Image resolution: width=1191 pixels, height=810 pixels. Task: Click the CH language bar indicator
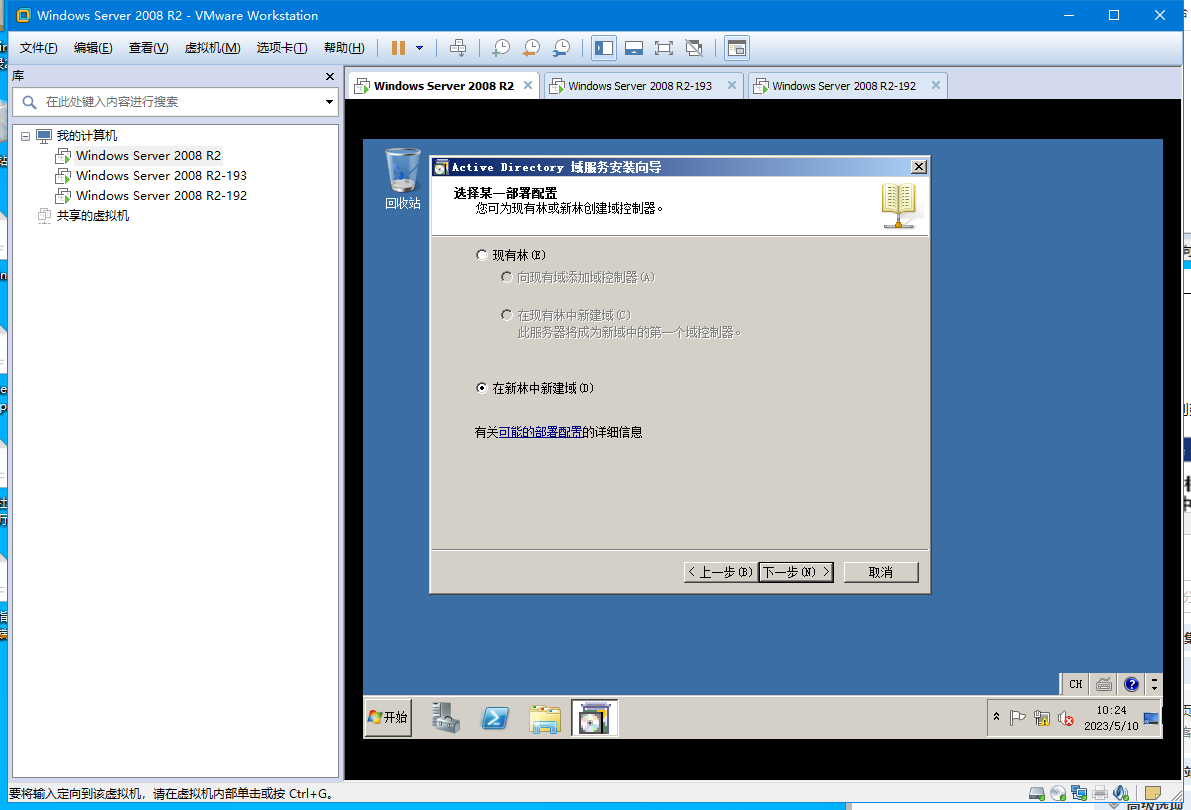(x=1076, y=684)
